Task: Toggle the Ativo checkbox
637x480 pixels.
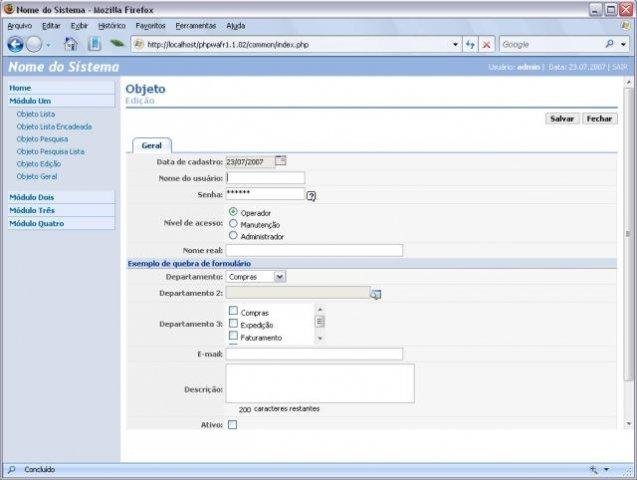Action: coord(232,425)
